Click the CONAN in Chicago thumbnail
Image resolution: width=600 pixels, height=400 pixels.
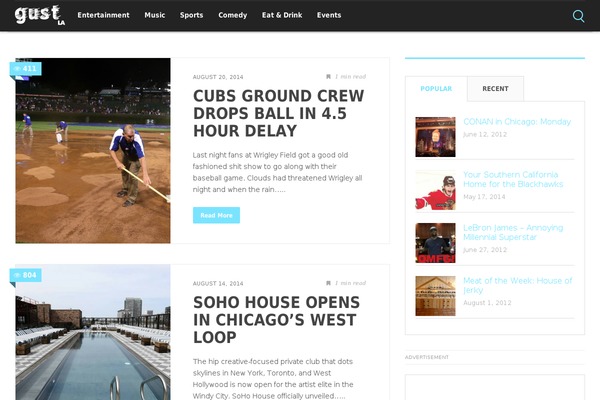point(435,137)
